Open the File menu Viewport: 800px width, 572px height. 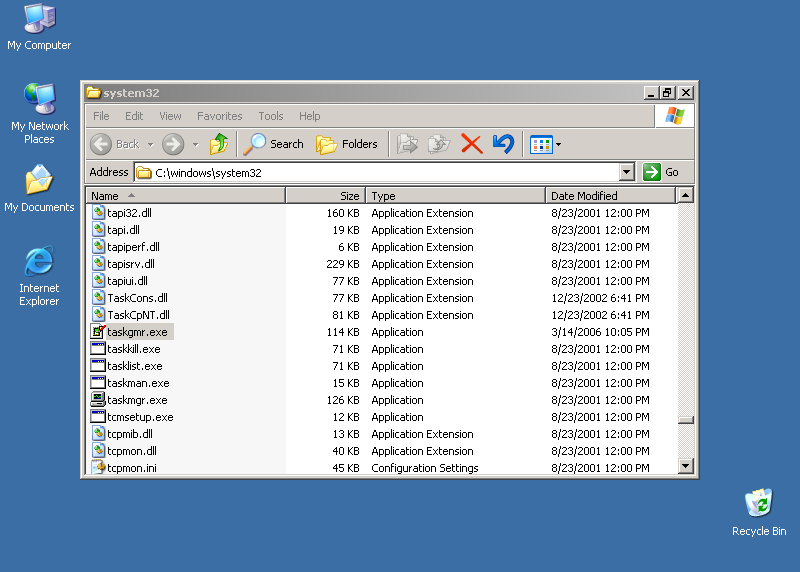point(101,116)
